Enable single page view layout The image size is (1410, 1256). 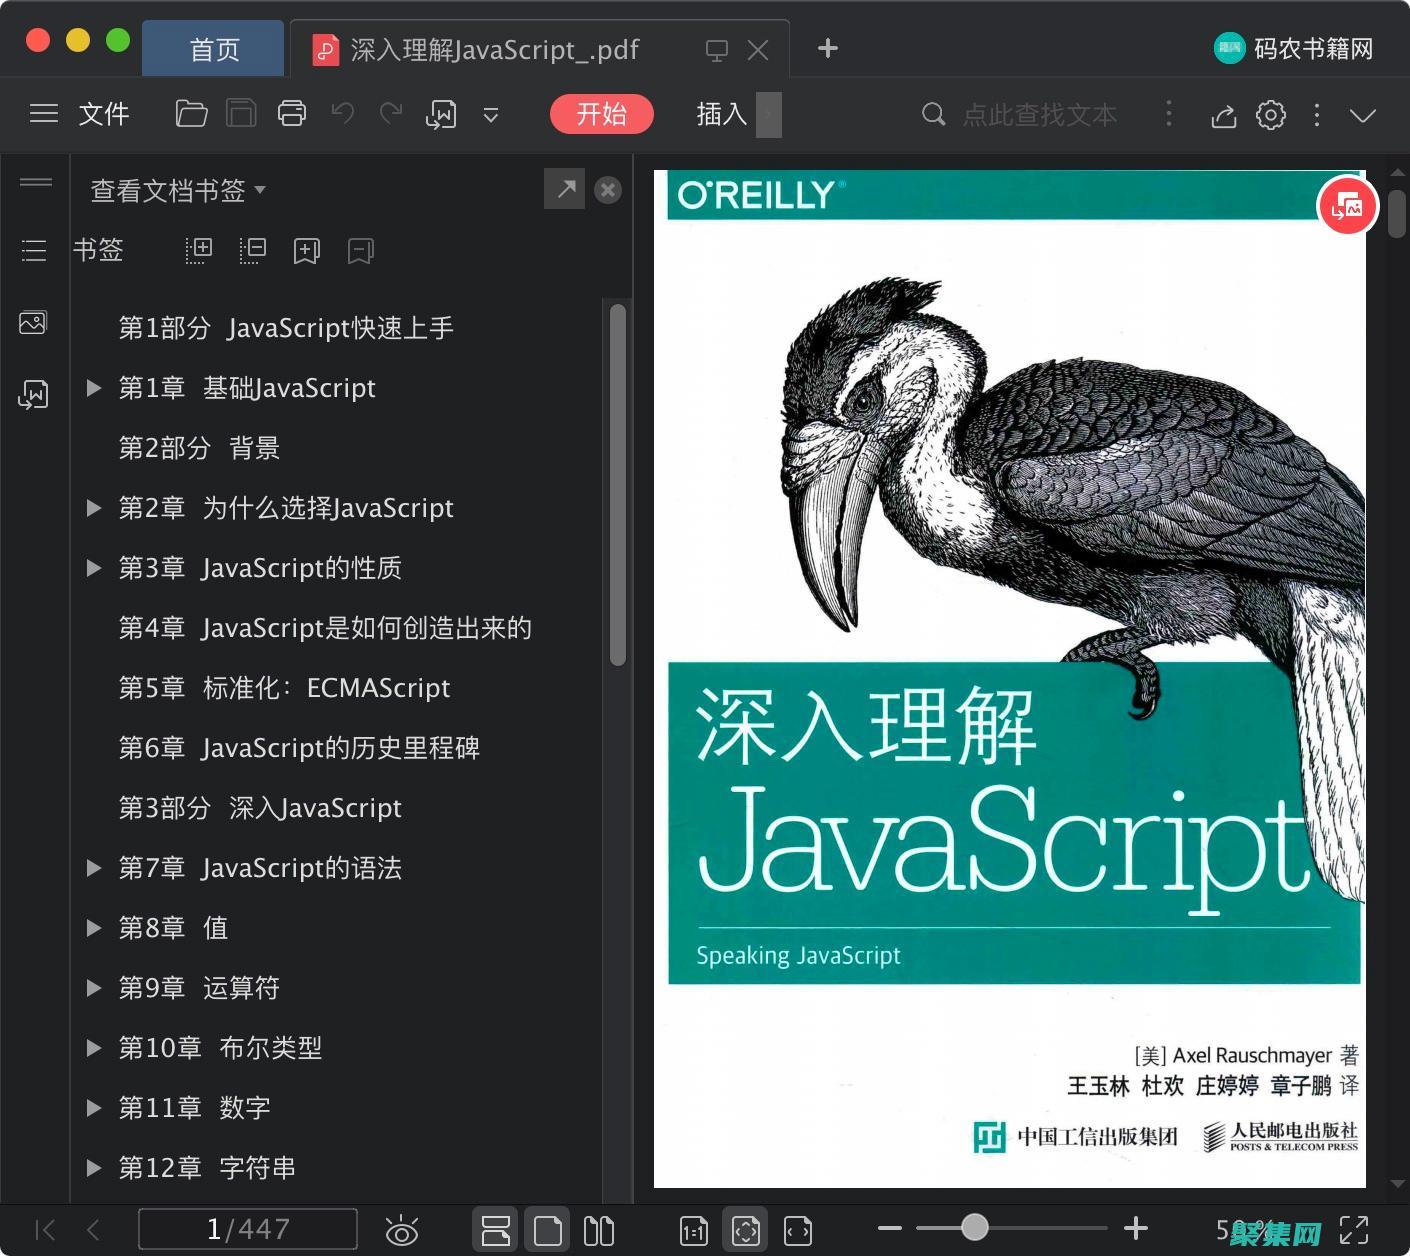pos(547,1229)
